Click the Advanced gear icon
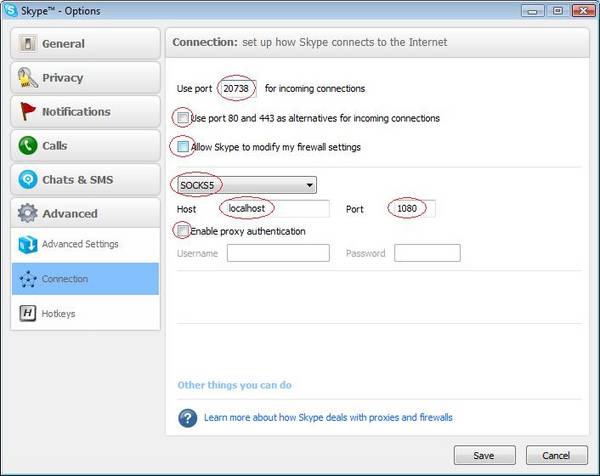600x476 pixels. pos(28,213)
